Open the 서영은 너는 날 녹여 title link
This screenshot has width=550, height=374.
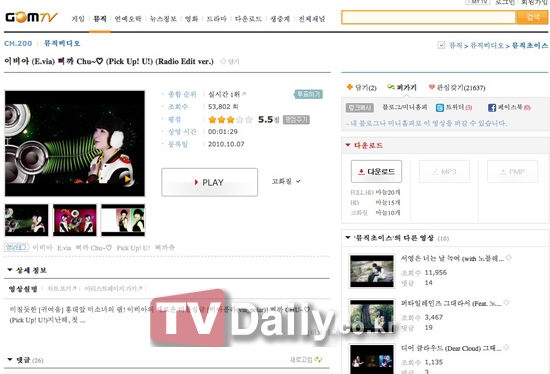[452, 259]
